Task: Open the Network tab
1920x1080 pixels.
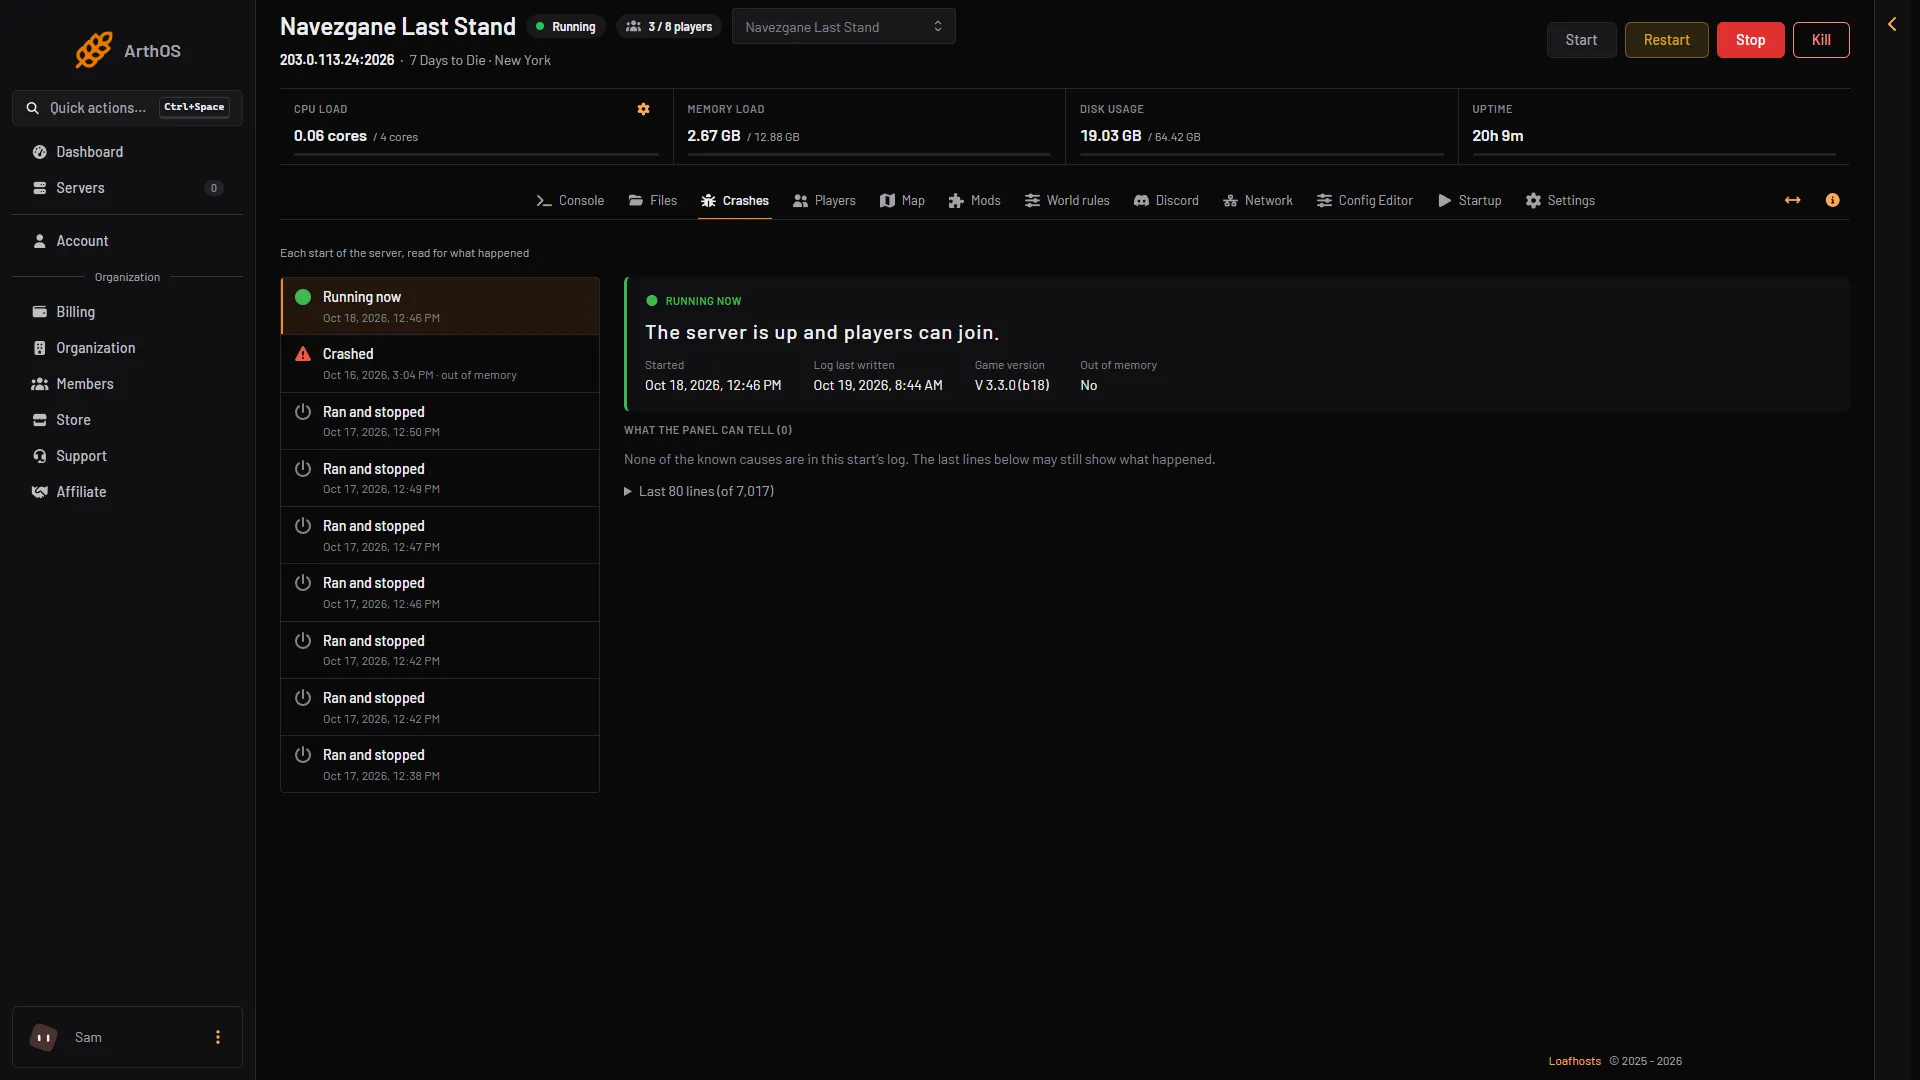Action: pyautogui.click(x=1257, y=201)
